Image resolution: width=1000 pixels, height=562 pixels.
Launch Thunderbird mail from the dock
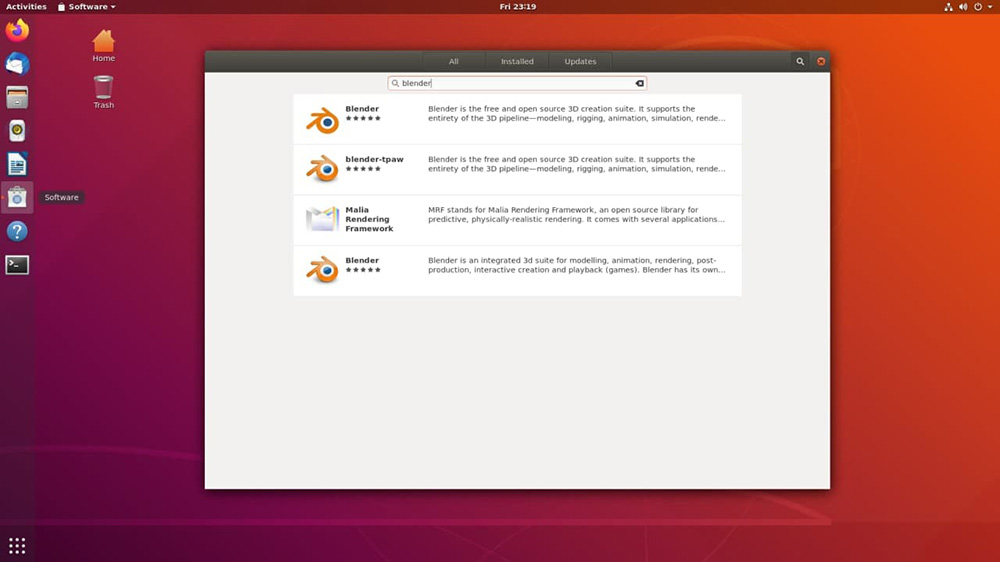pyautogui.click(x=17, y=64)
